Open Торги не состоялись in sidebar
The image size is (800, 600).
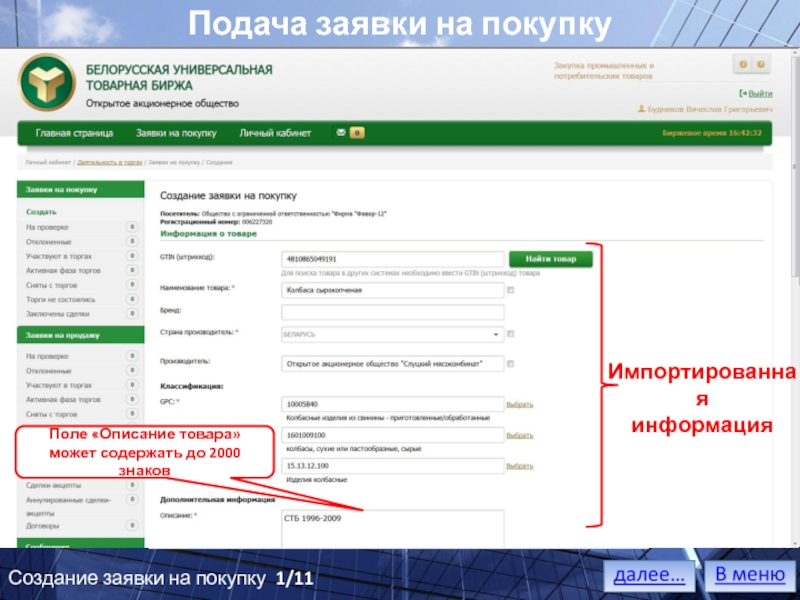[60, 299]
